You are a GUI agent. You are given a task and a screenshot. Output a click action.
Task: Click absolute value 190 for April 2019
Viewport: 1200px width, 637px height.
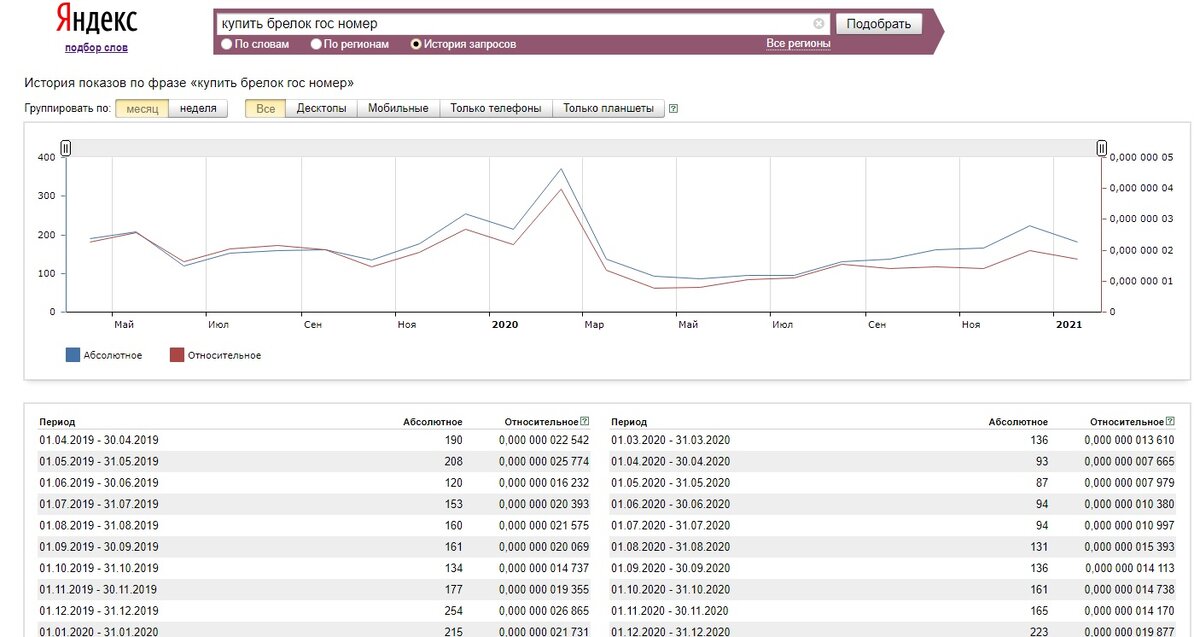[453, 440]
